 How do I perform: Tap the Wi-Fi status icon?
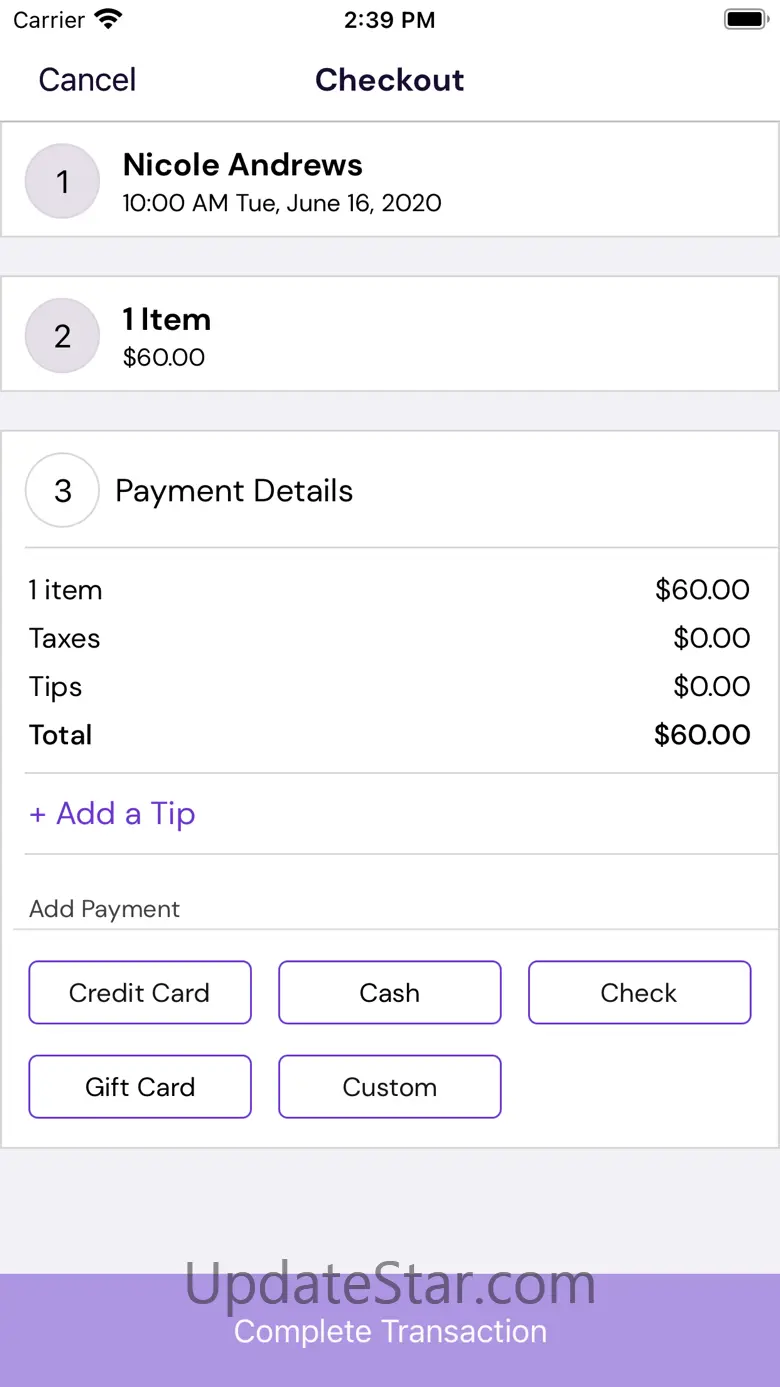point(107,19)
